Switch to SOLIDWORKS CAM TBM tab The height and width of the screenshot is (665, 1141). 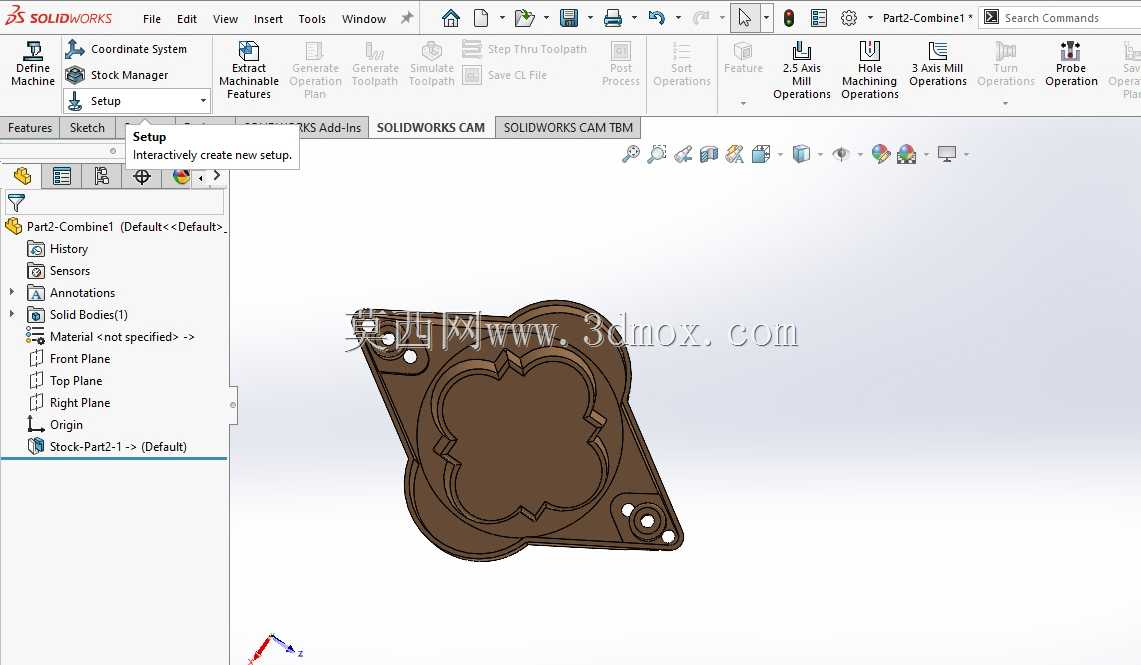coord(568,127)
